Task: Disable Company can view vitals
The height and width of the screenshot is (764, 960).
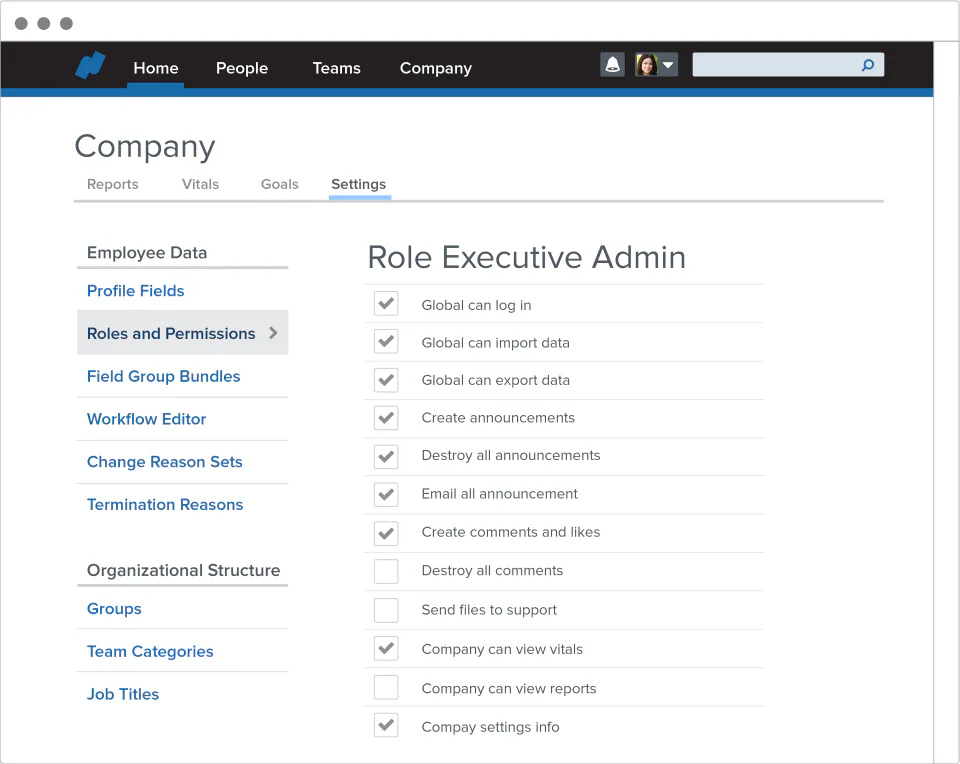Action: (386, 648)
